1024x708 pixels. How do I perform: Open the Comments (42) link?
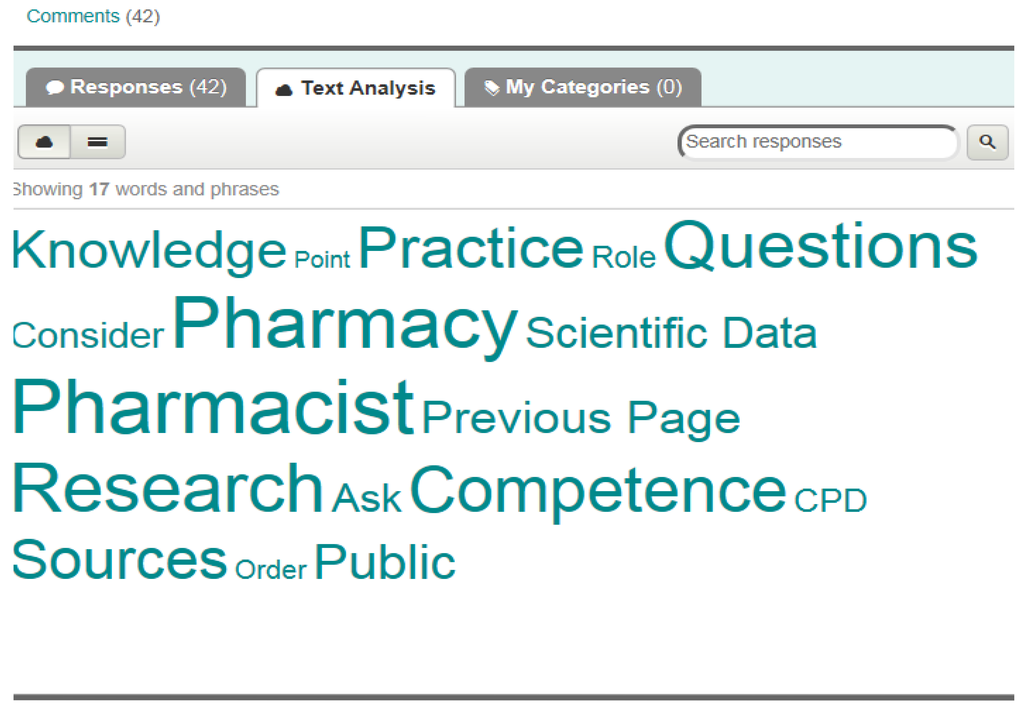click(72, 15)
